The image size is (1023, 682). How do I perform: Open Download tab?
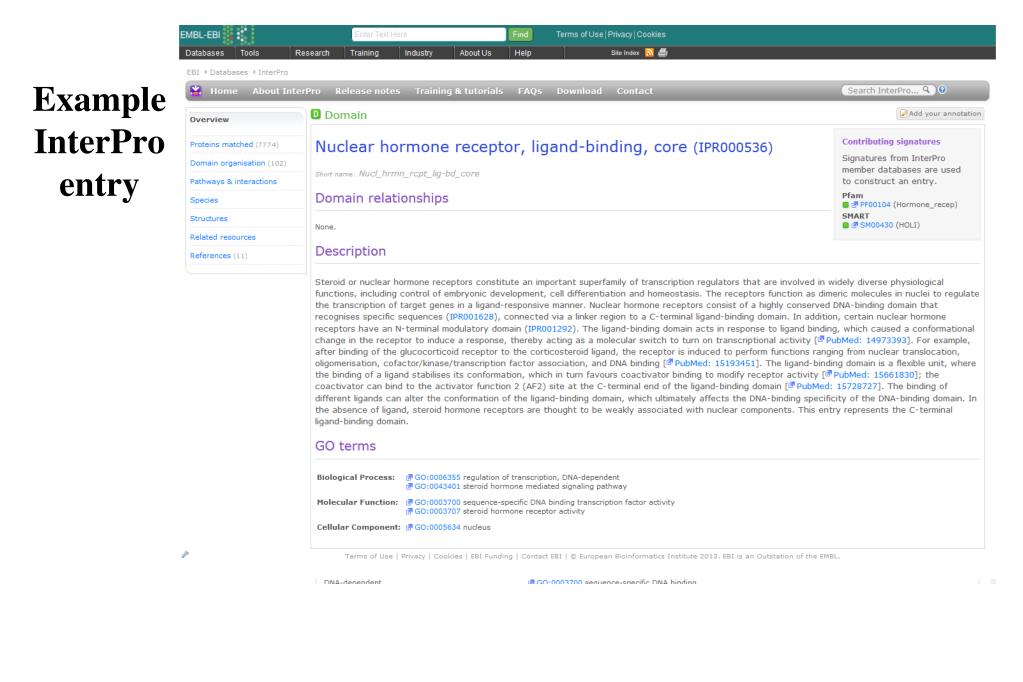point(579,91)
